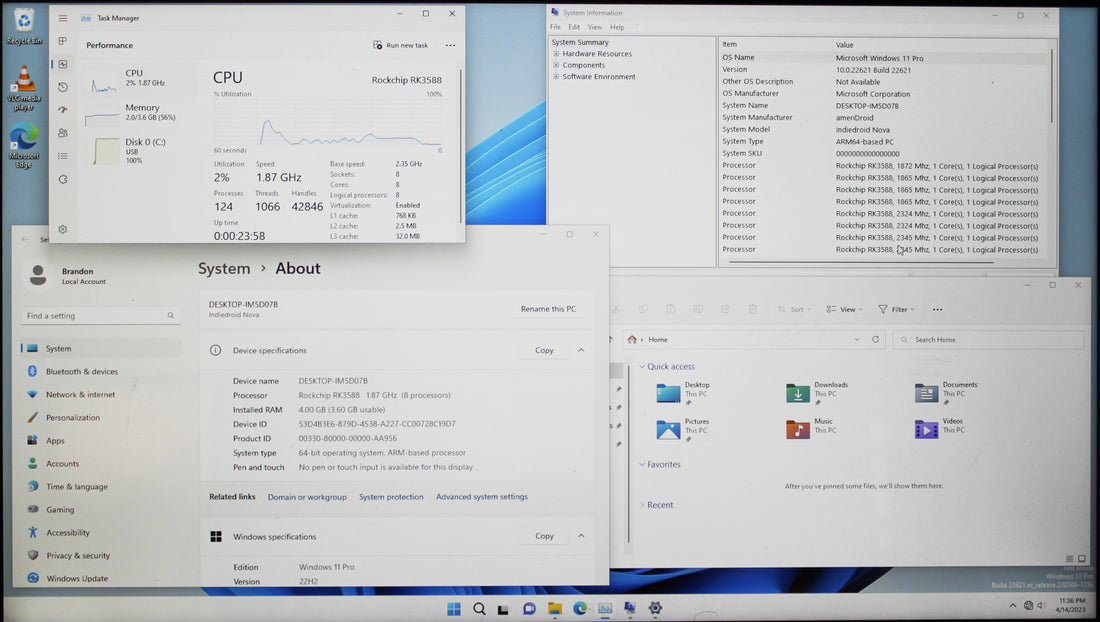The image size is (1100, 622).
Task: Open Windows Update in Settings sidebar
Action: [x=77, y=579]
